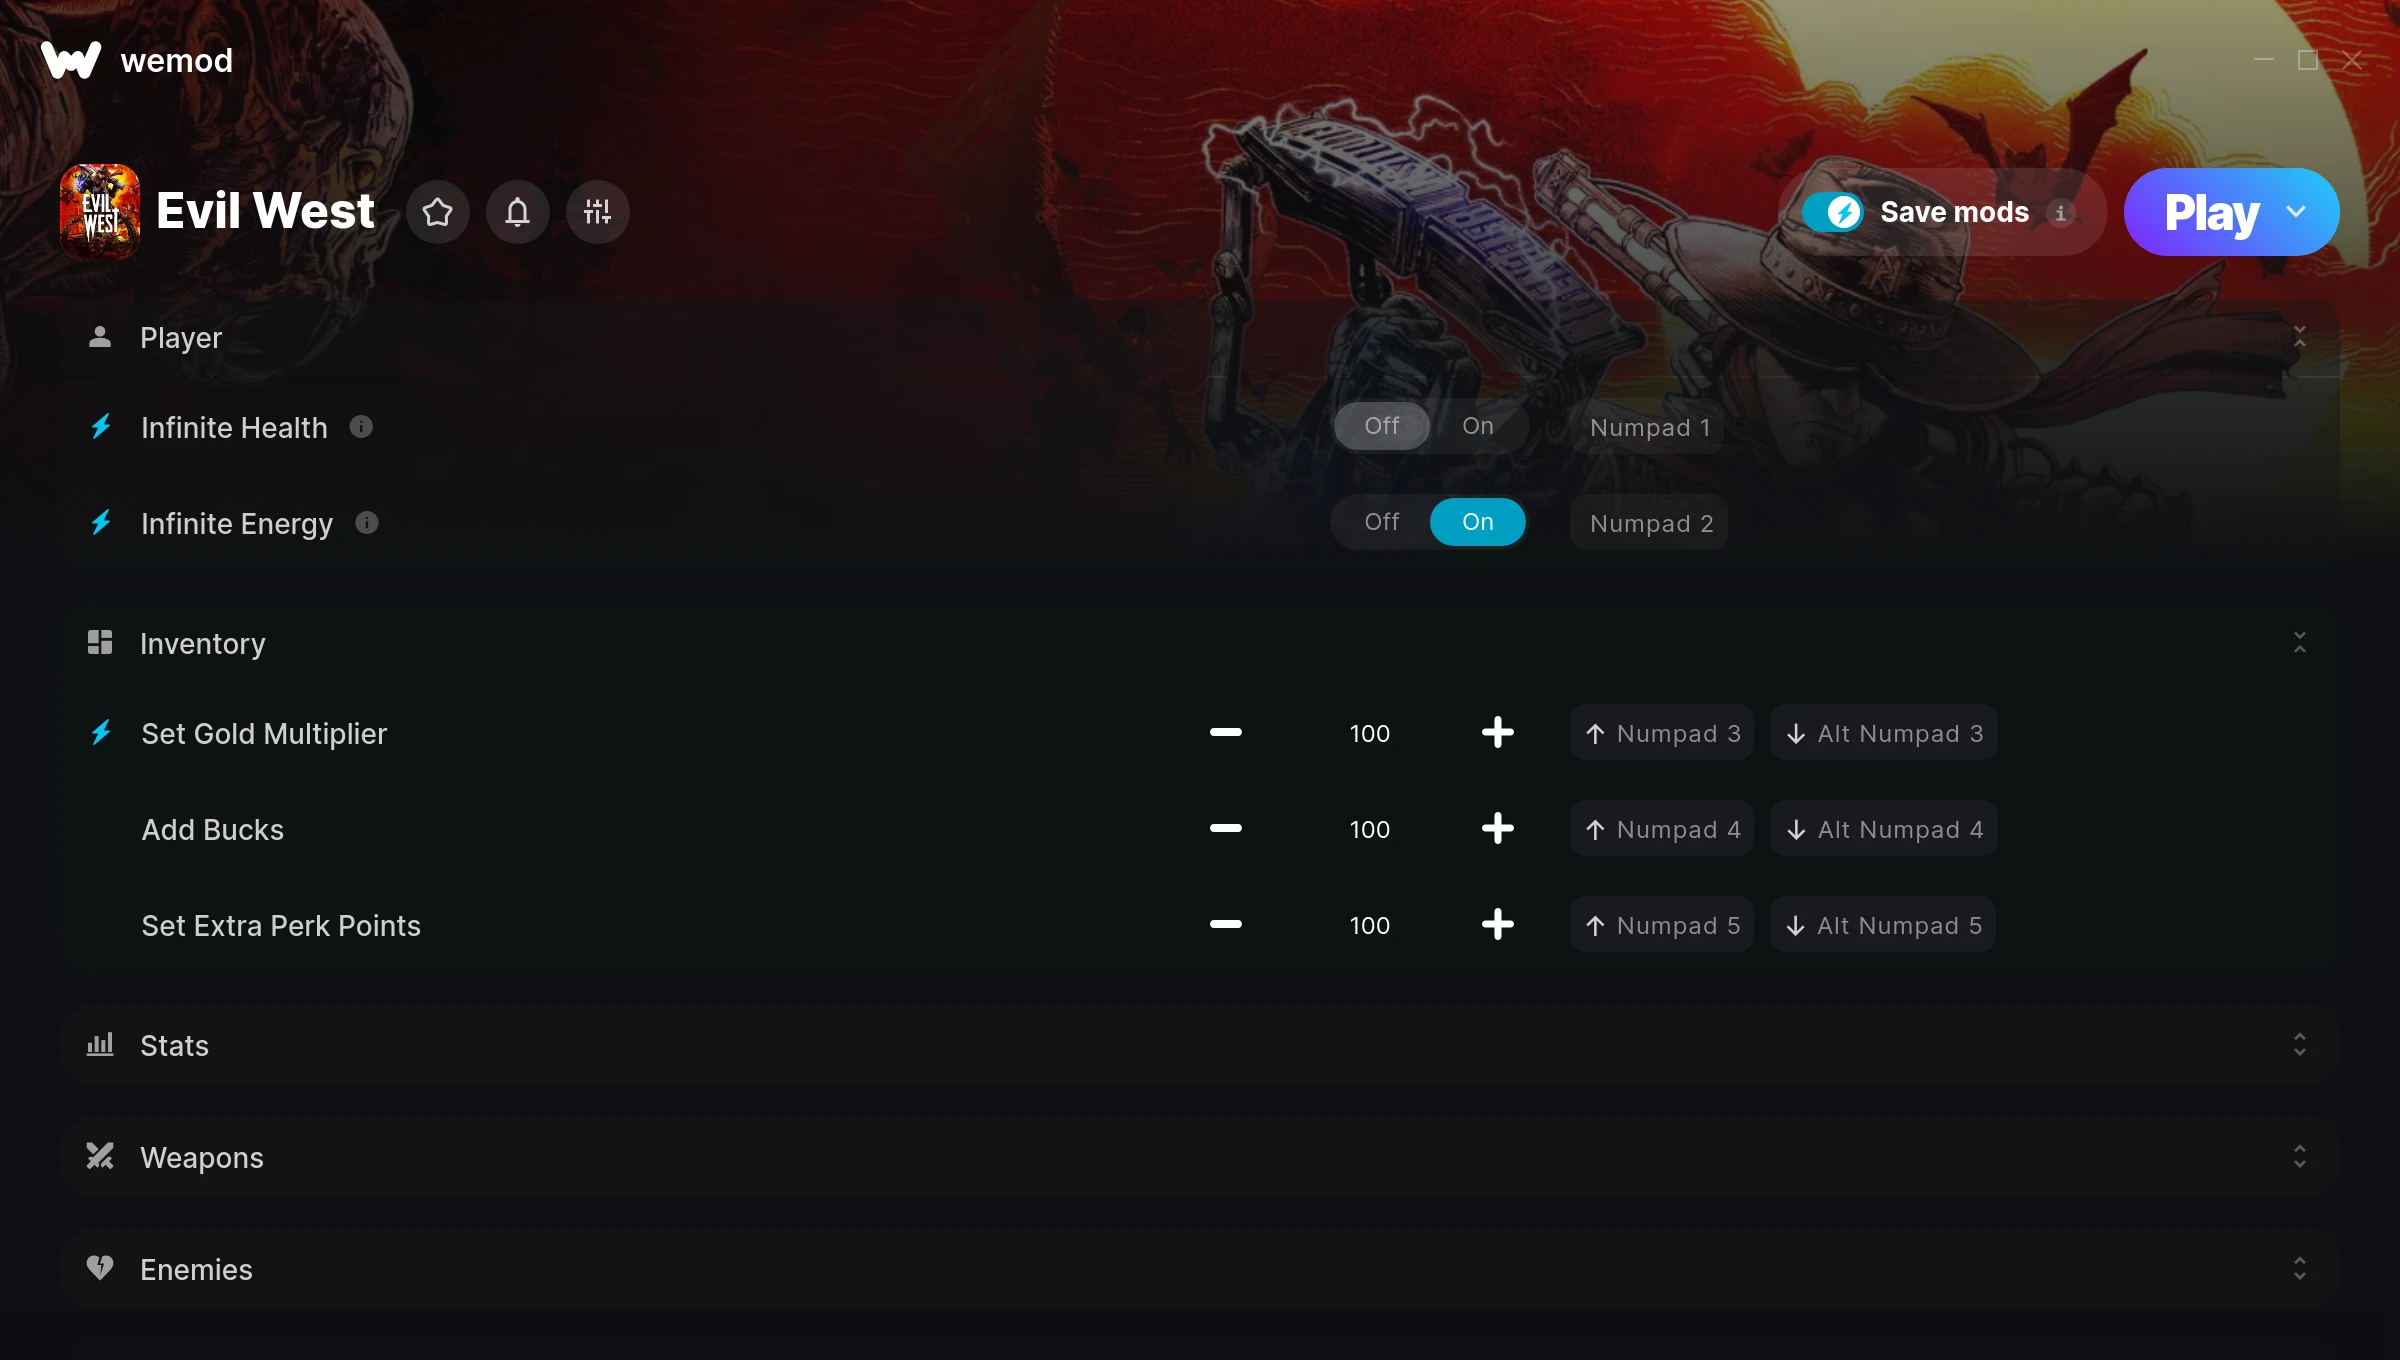Turn Infinite Health On
2400x1360 pixels.
1477,426
